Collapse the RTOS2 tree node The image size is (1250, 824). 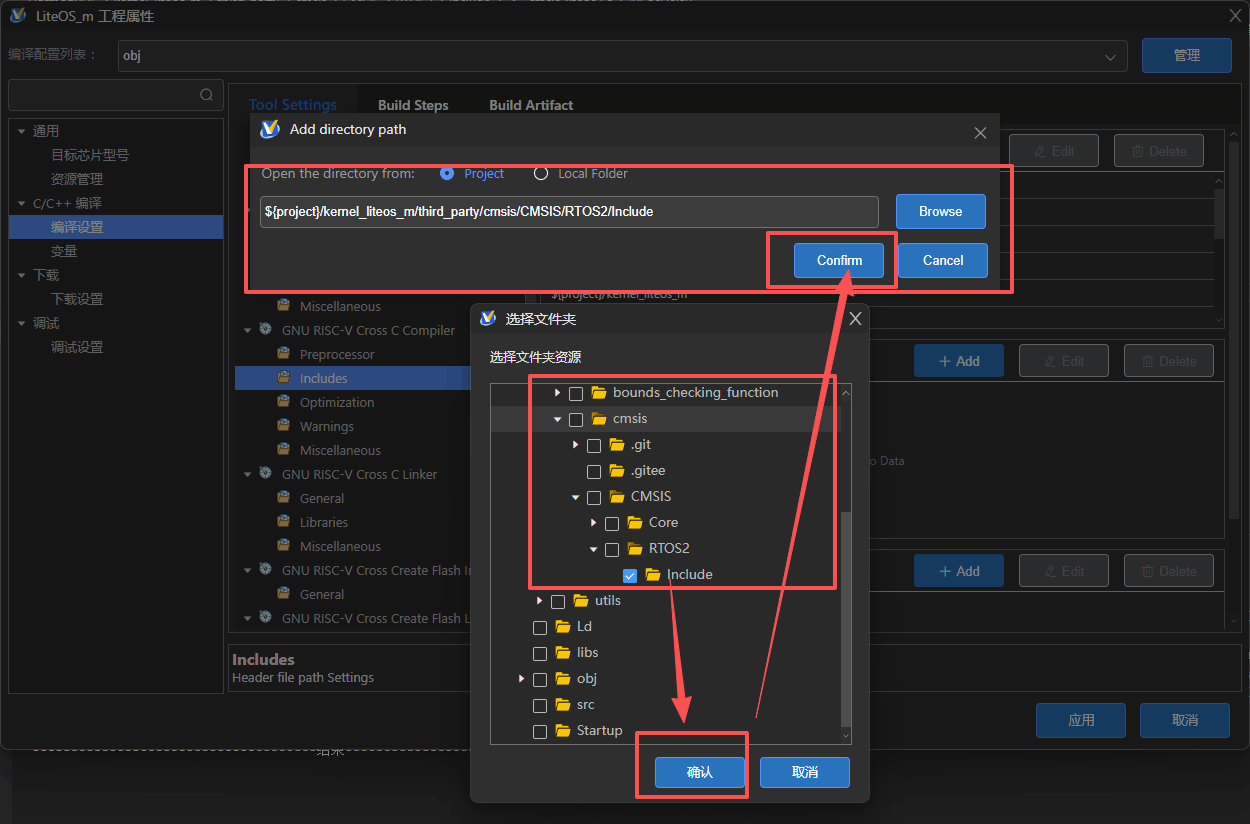(594, 549)
